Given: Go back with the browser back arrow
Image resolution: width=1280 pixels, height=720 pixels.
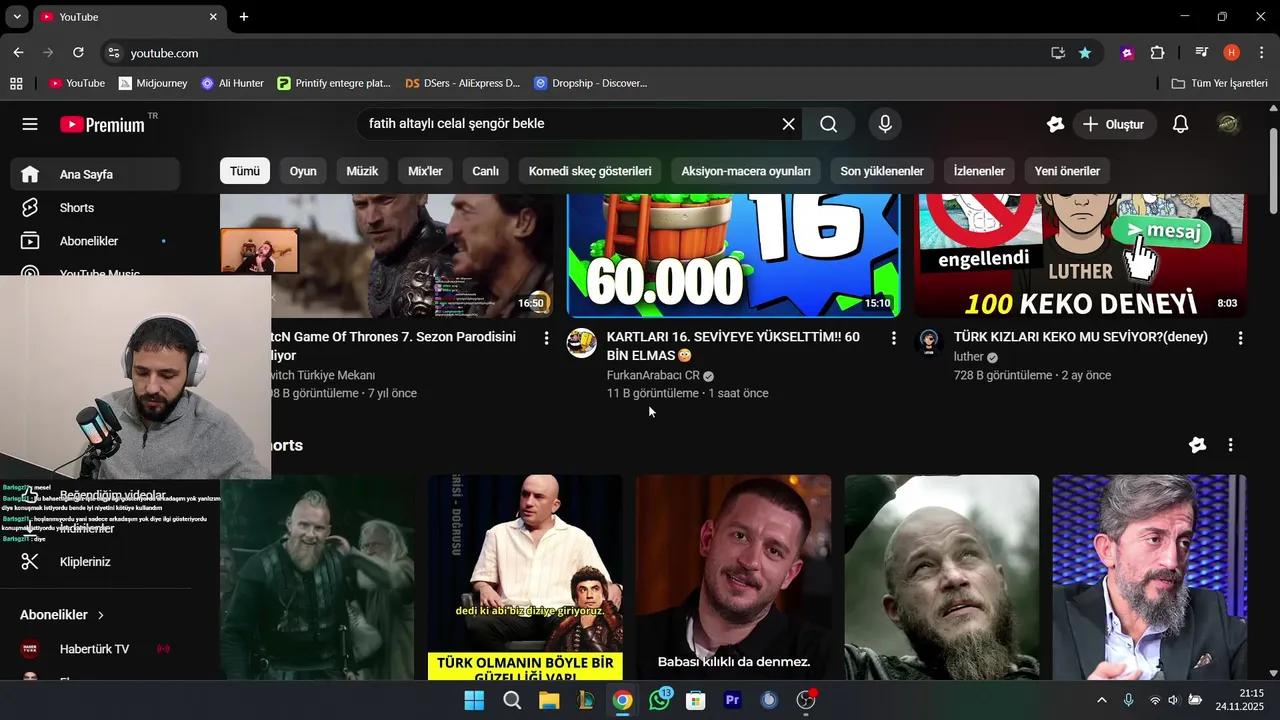Looking at the screenshot, I should [x=18, y=52].
